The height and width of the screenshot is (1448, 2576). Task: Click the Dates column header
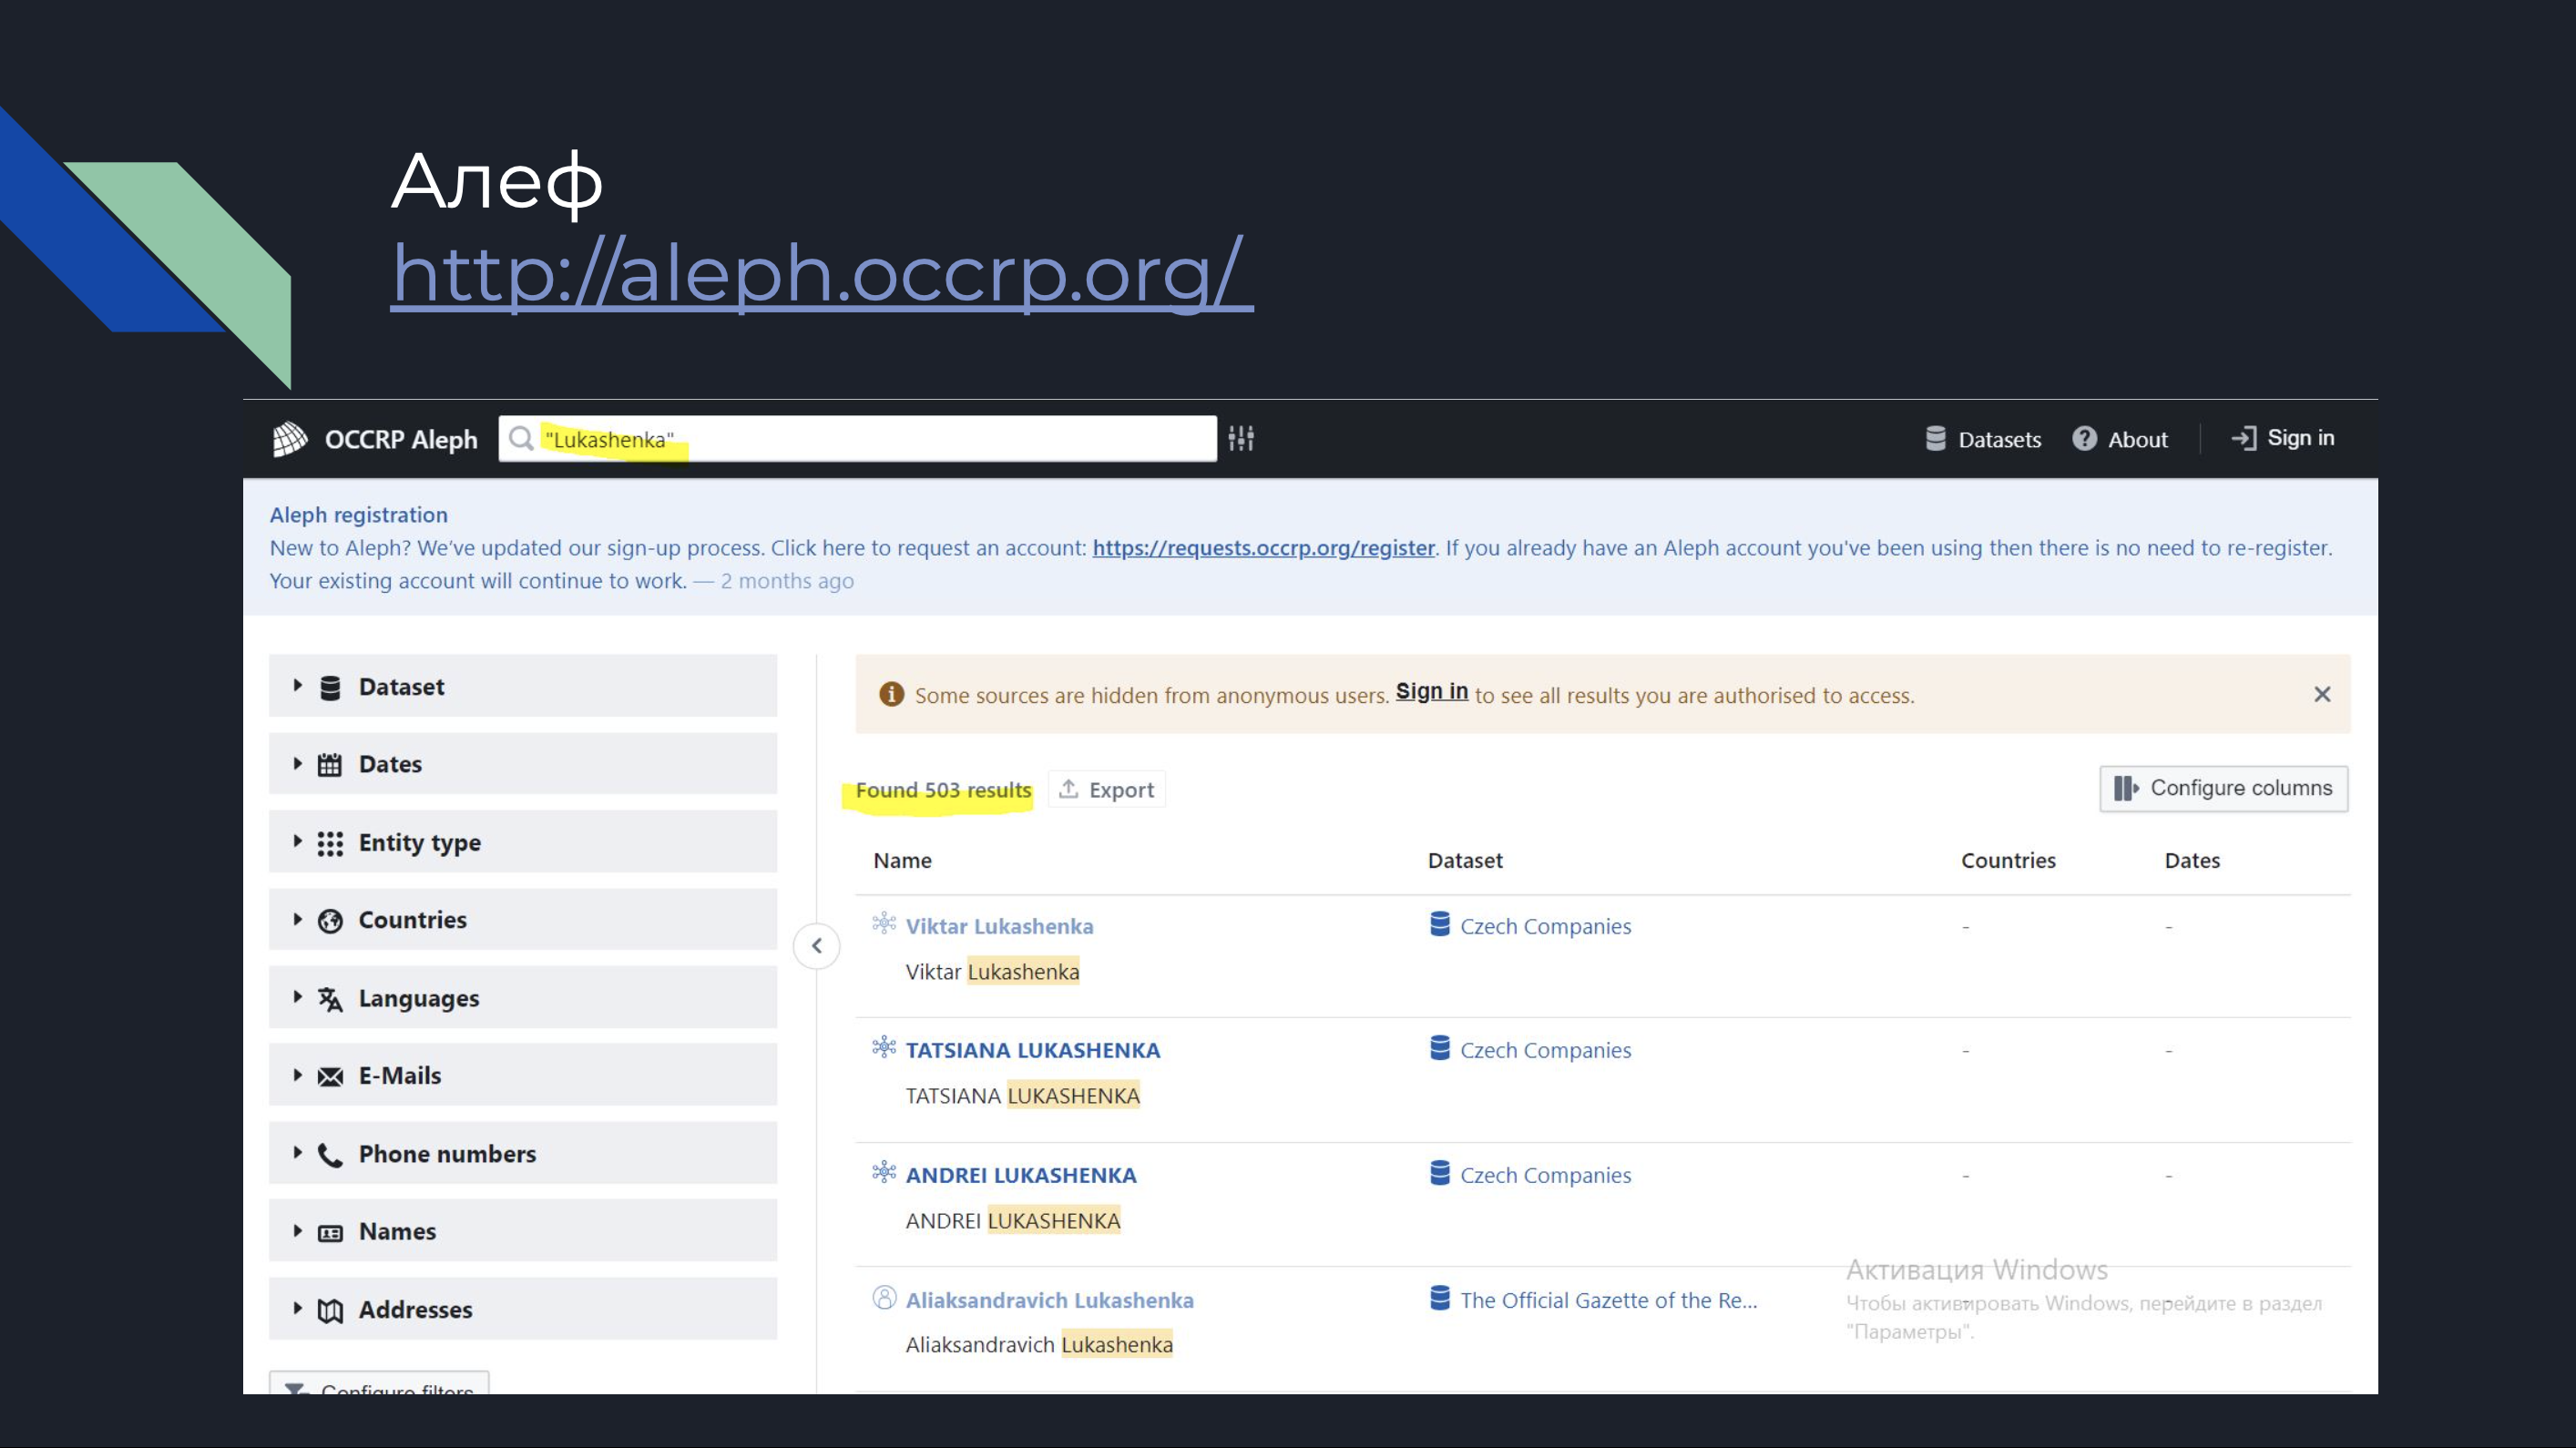tap(2192, 860)
